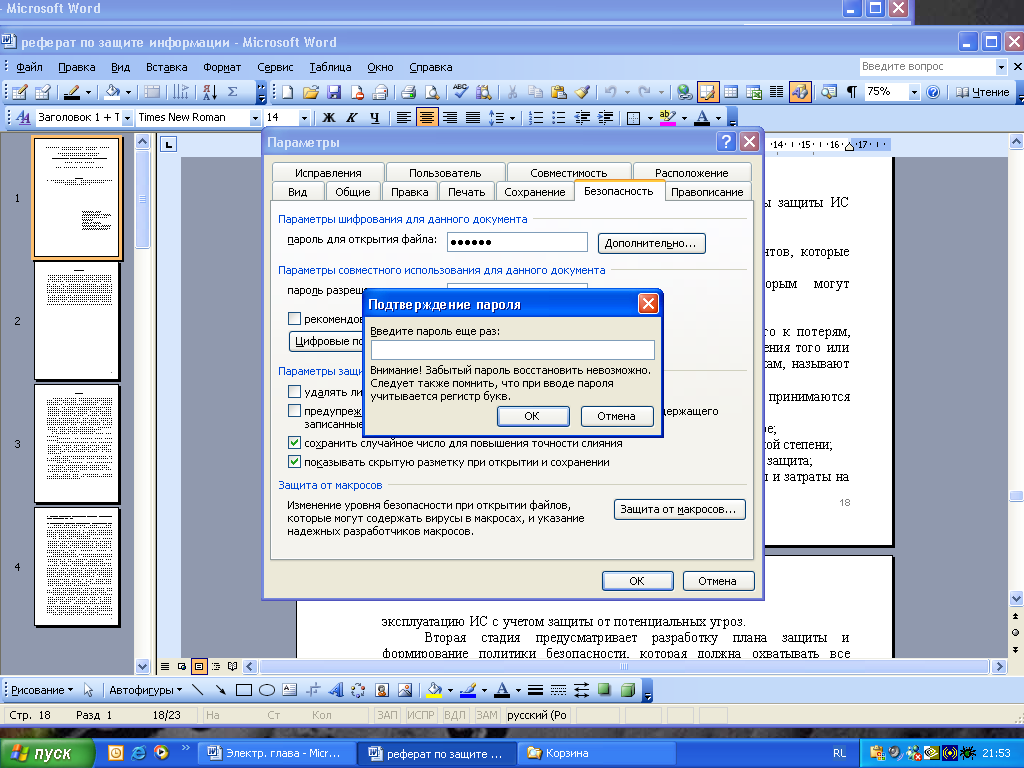Open print preview

(432, 92)
